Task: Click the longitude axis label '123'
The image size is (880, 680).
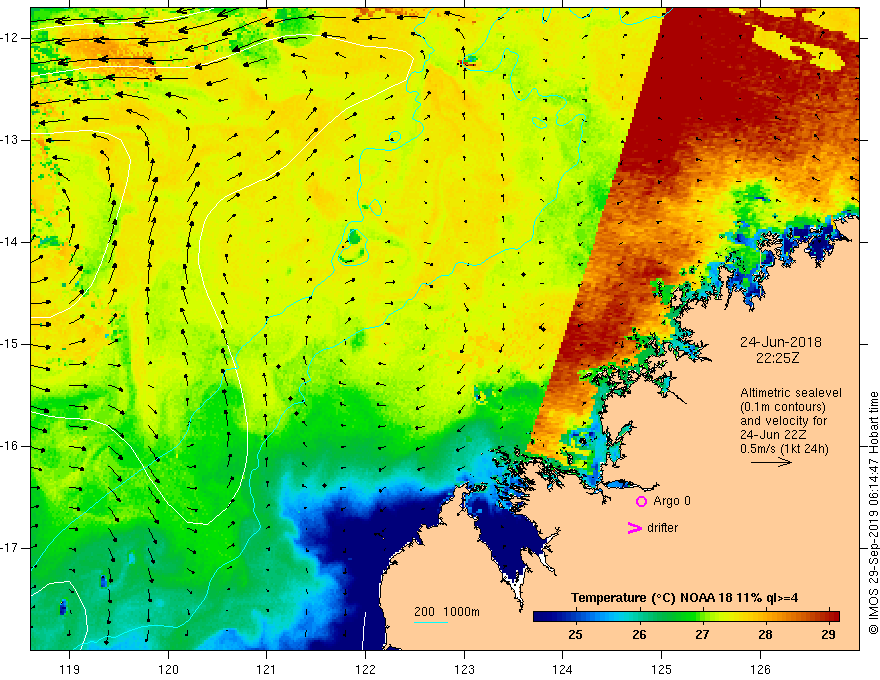Action: 464,669
